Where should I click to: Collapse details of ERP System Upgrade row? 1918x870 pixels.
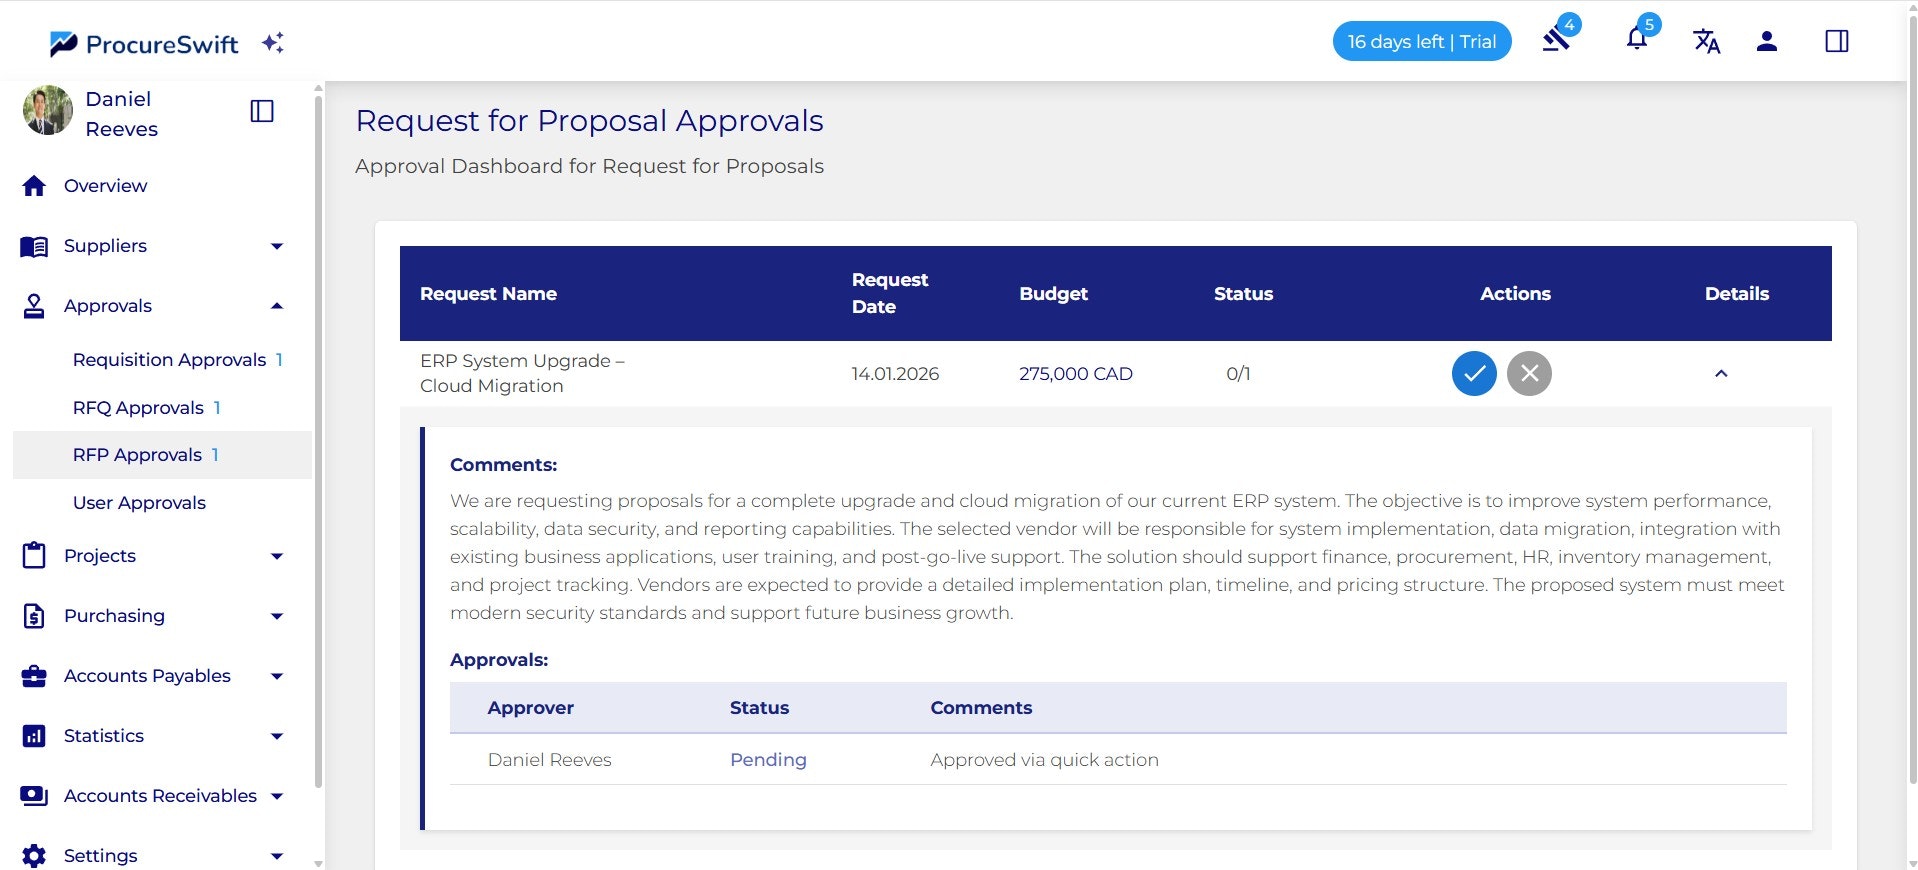pyautogui.click(x=1721, y=374)
